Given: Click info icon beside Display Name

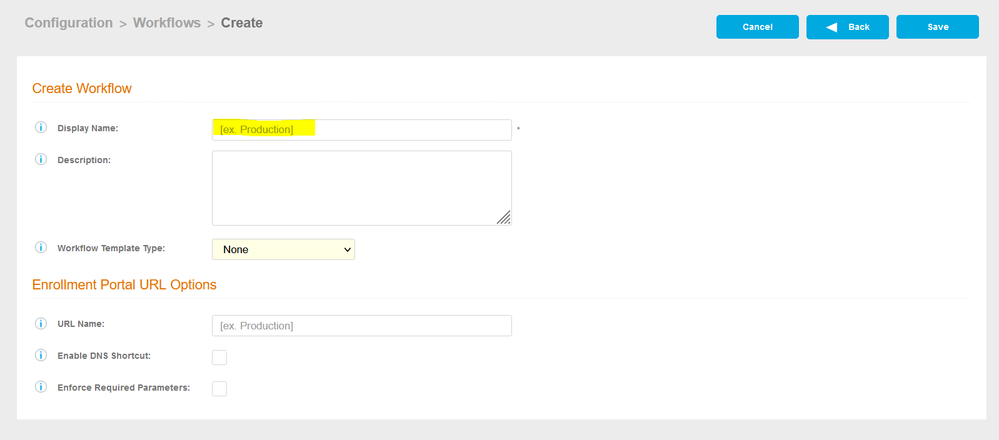Looking at the screenshot, I should click(x=41, y=128).
